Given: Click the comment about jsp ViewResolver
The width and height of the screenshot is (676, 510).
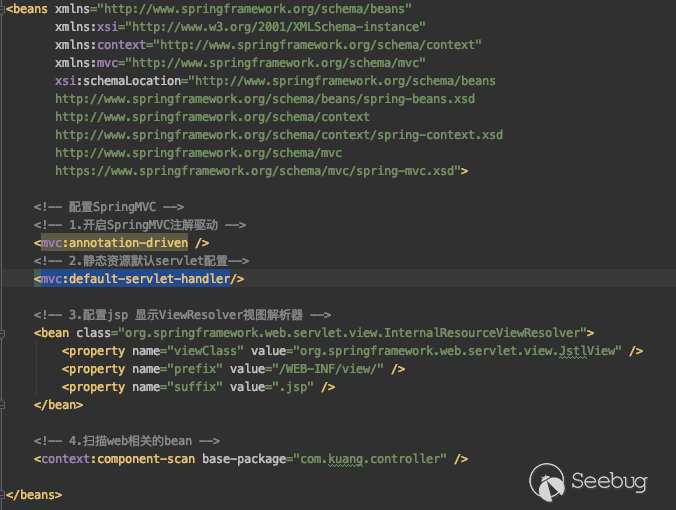Looking at the screenshot, I should point(182,315).
